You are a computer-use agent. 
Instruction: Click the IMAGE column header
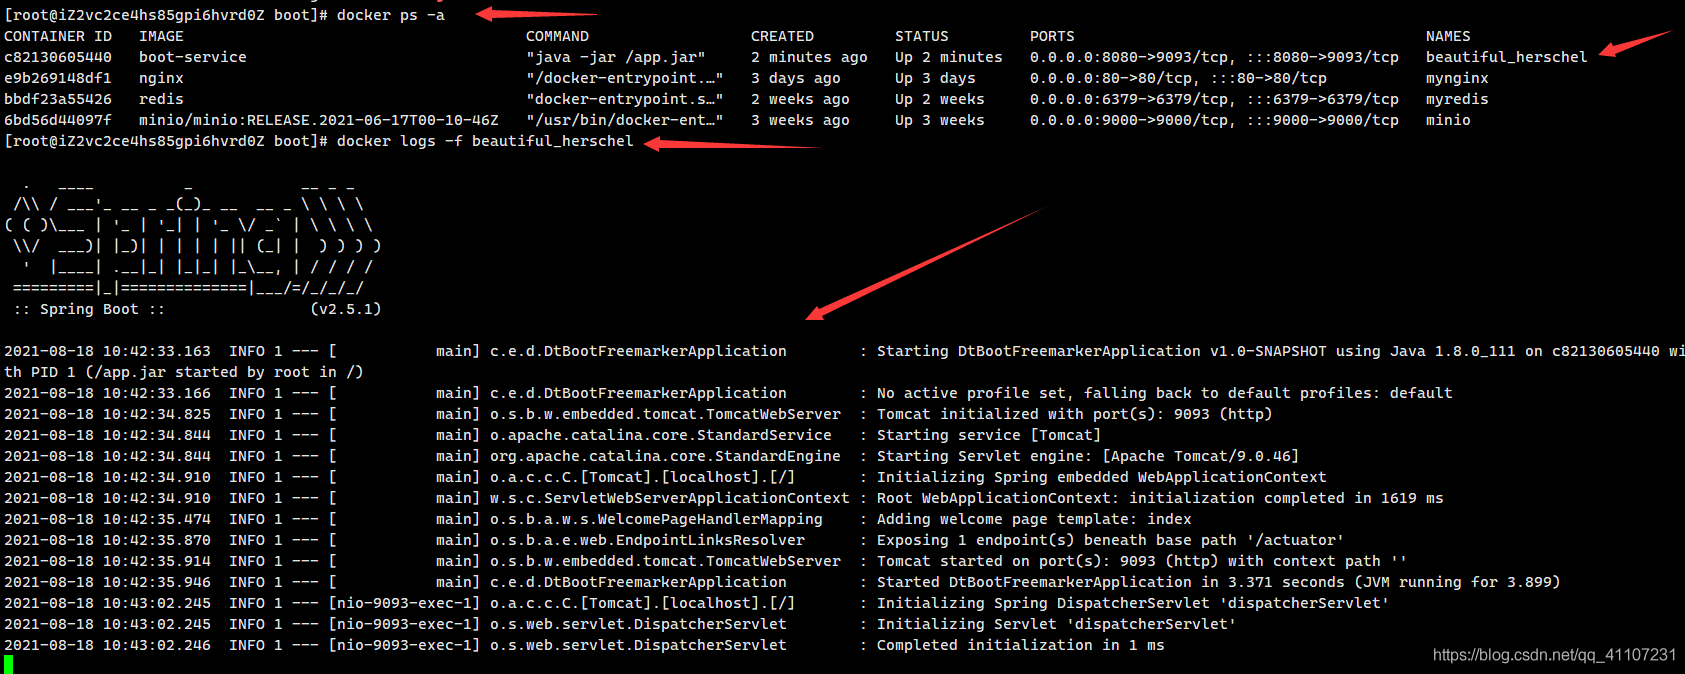(161, 36)
